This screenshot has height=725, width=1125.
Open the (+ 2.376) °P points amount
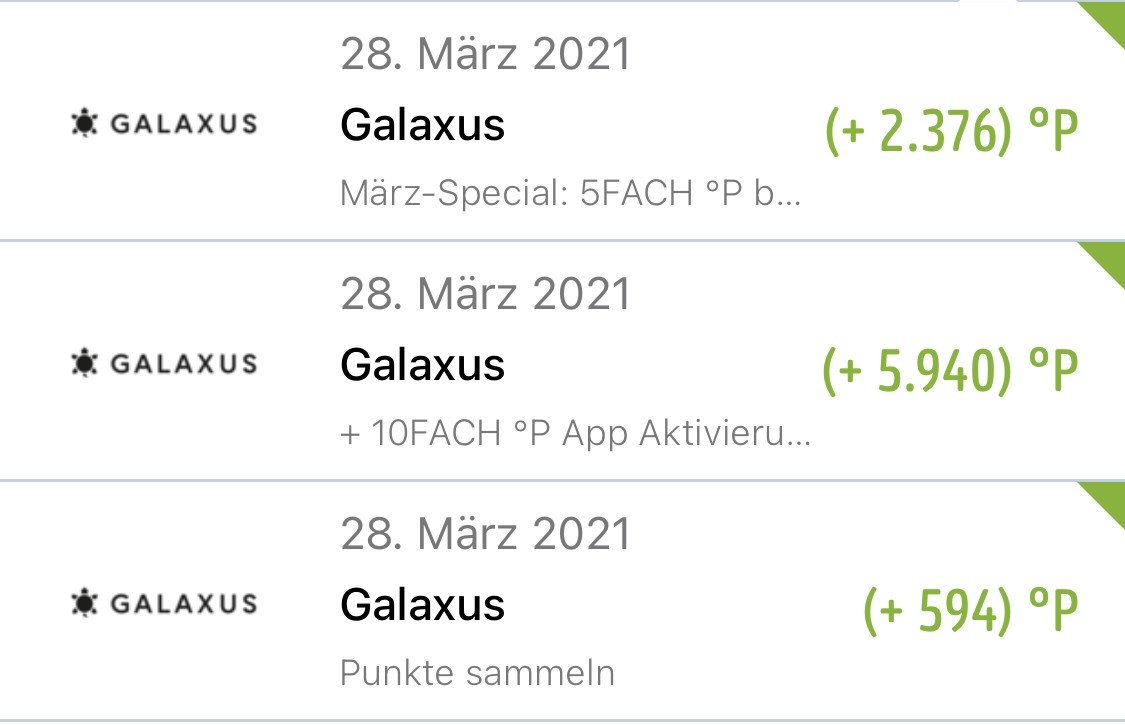[x=951, y=130]
